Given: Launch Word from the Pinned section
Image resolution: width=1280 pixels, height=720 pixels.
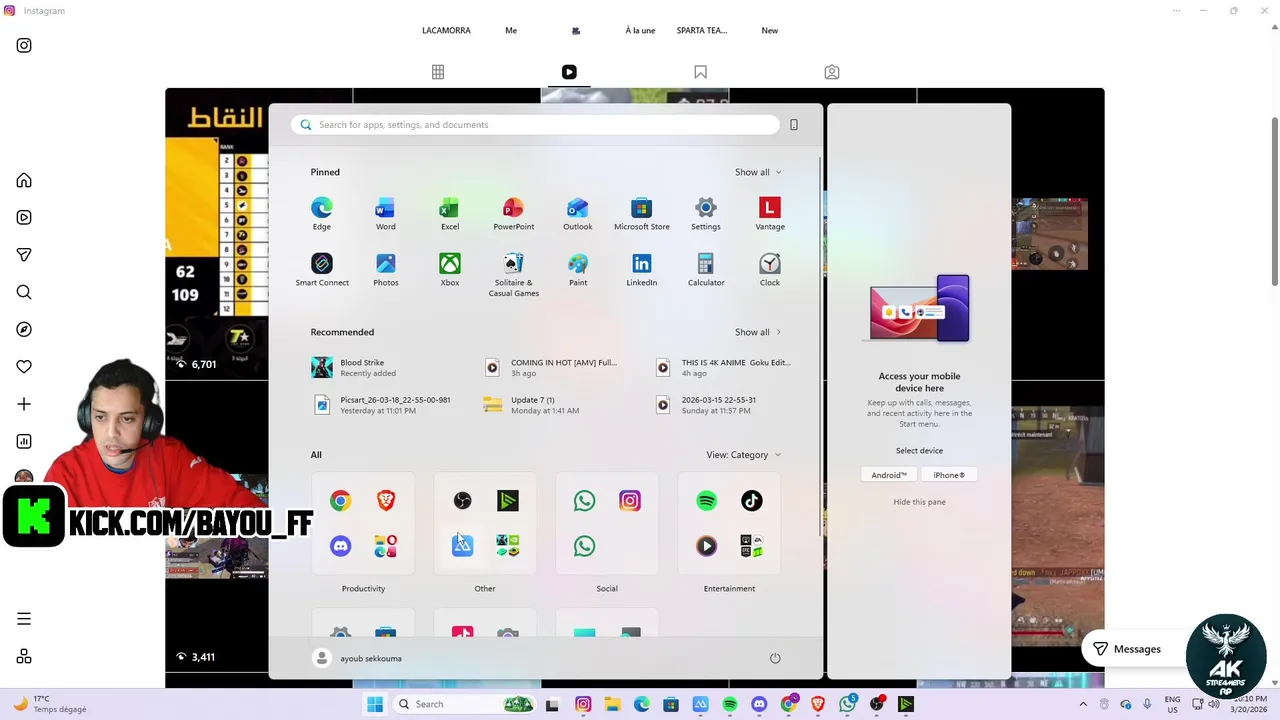Looking at the screenshot, I should (x=385, y=213).
